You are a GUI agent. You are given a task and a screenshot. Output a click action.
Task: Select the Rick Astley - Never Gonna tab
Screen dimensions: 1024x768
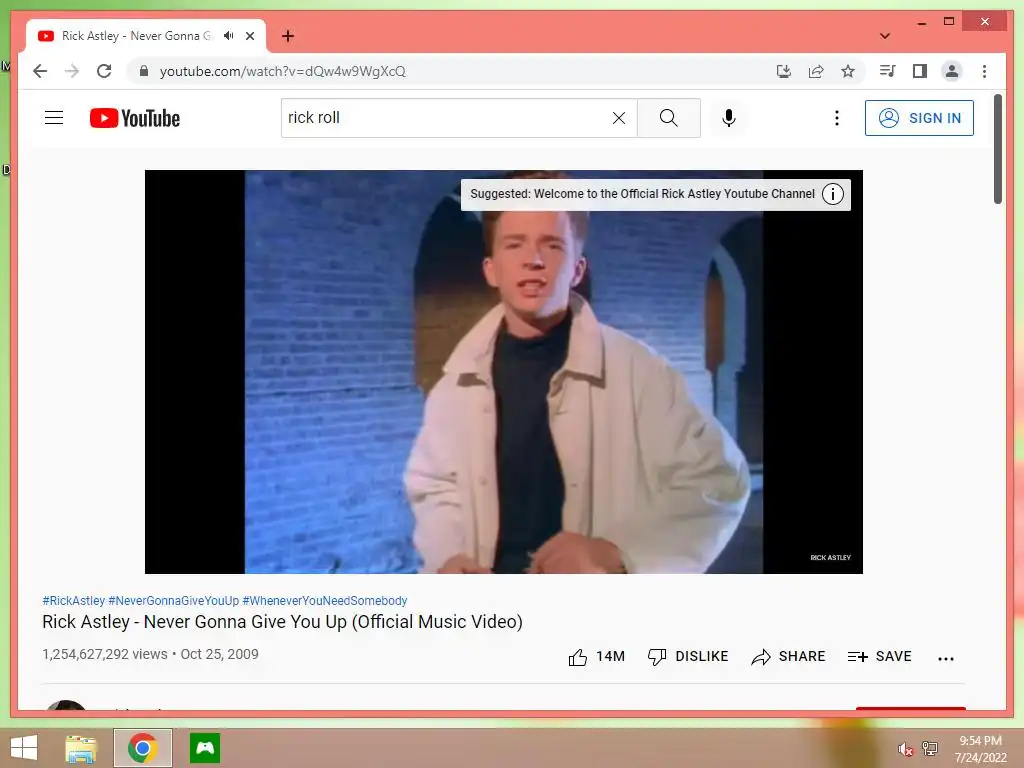pos(146,36)
